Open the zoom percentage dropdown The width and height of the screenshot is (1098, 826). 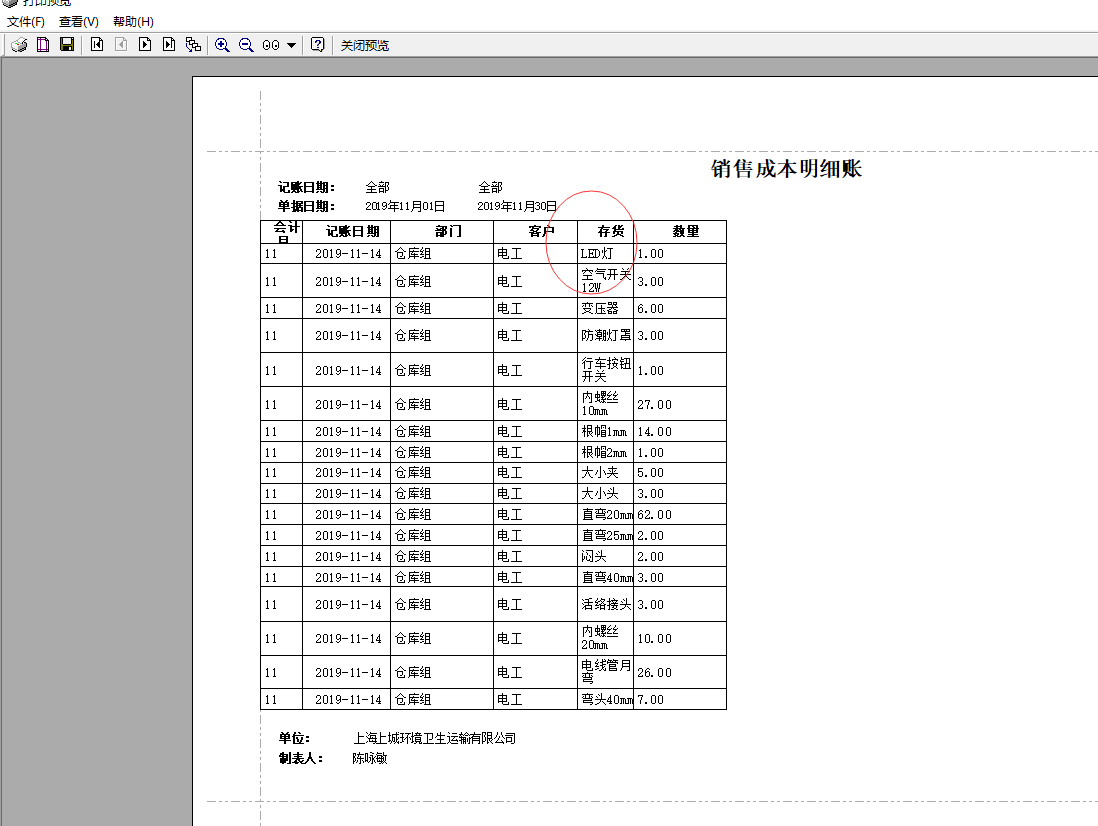tap(291, 46)
